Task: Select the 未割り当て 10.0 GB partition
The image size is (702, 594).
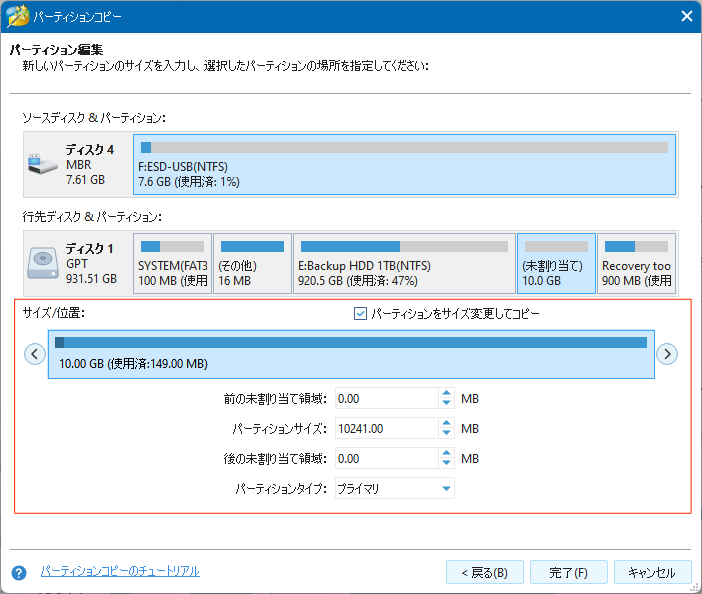Action: pos(556,262)
